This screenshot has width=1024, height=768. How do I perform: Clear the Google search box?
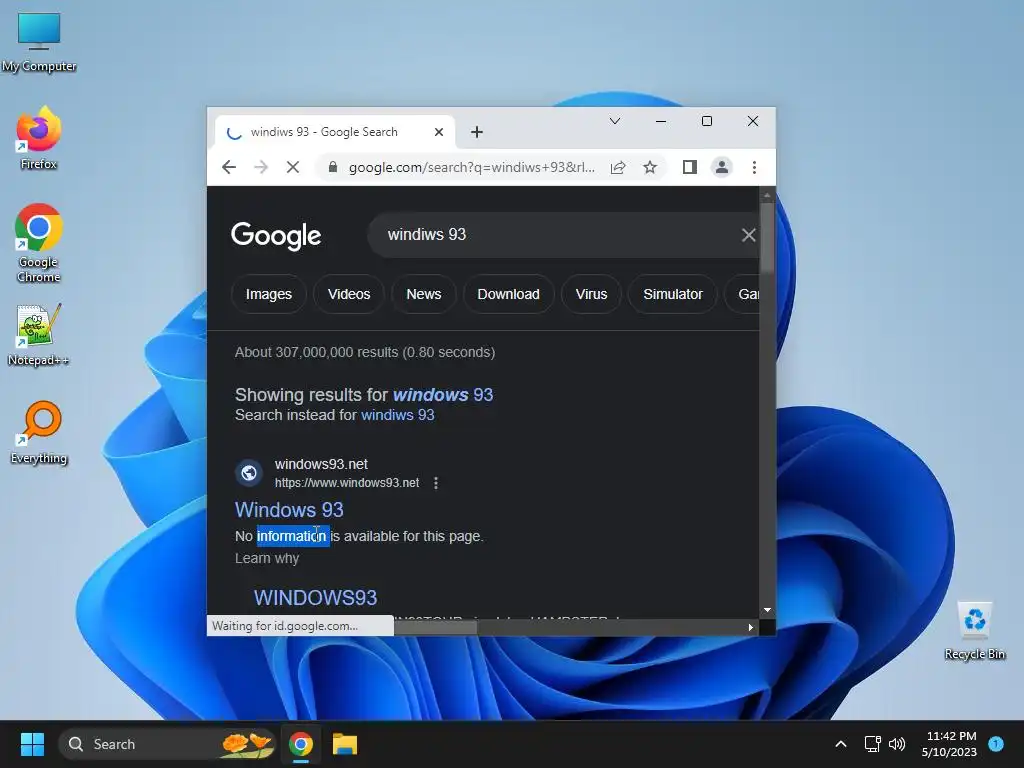(748, 235)
